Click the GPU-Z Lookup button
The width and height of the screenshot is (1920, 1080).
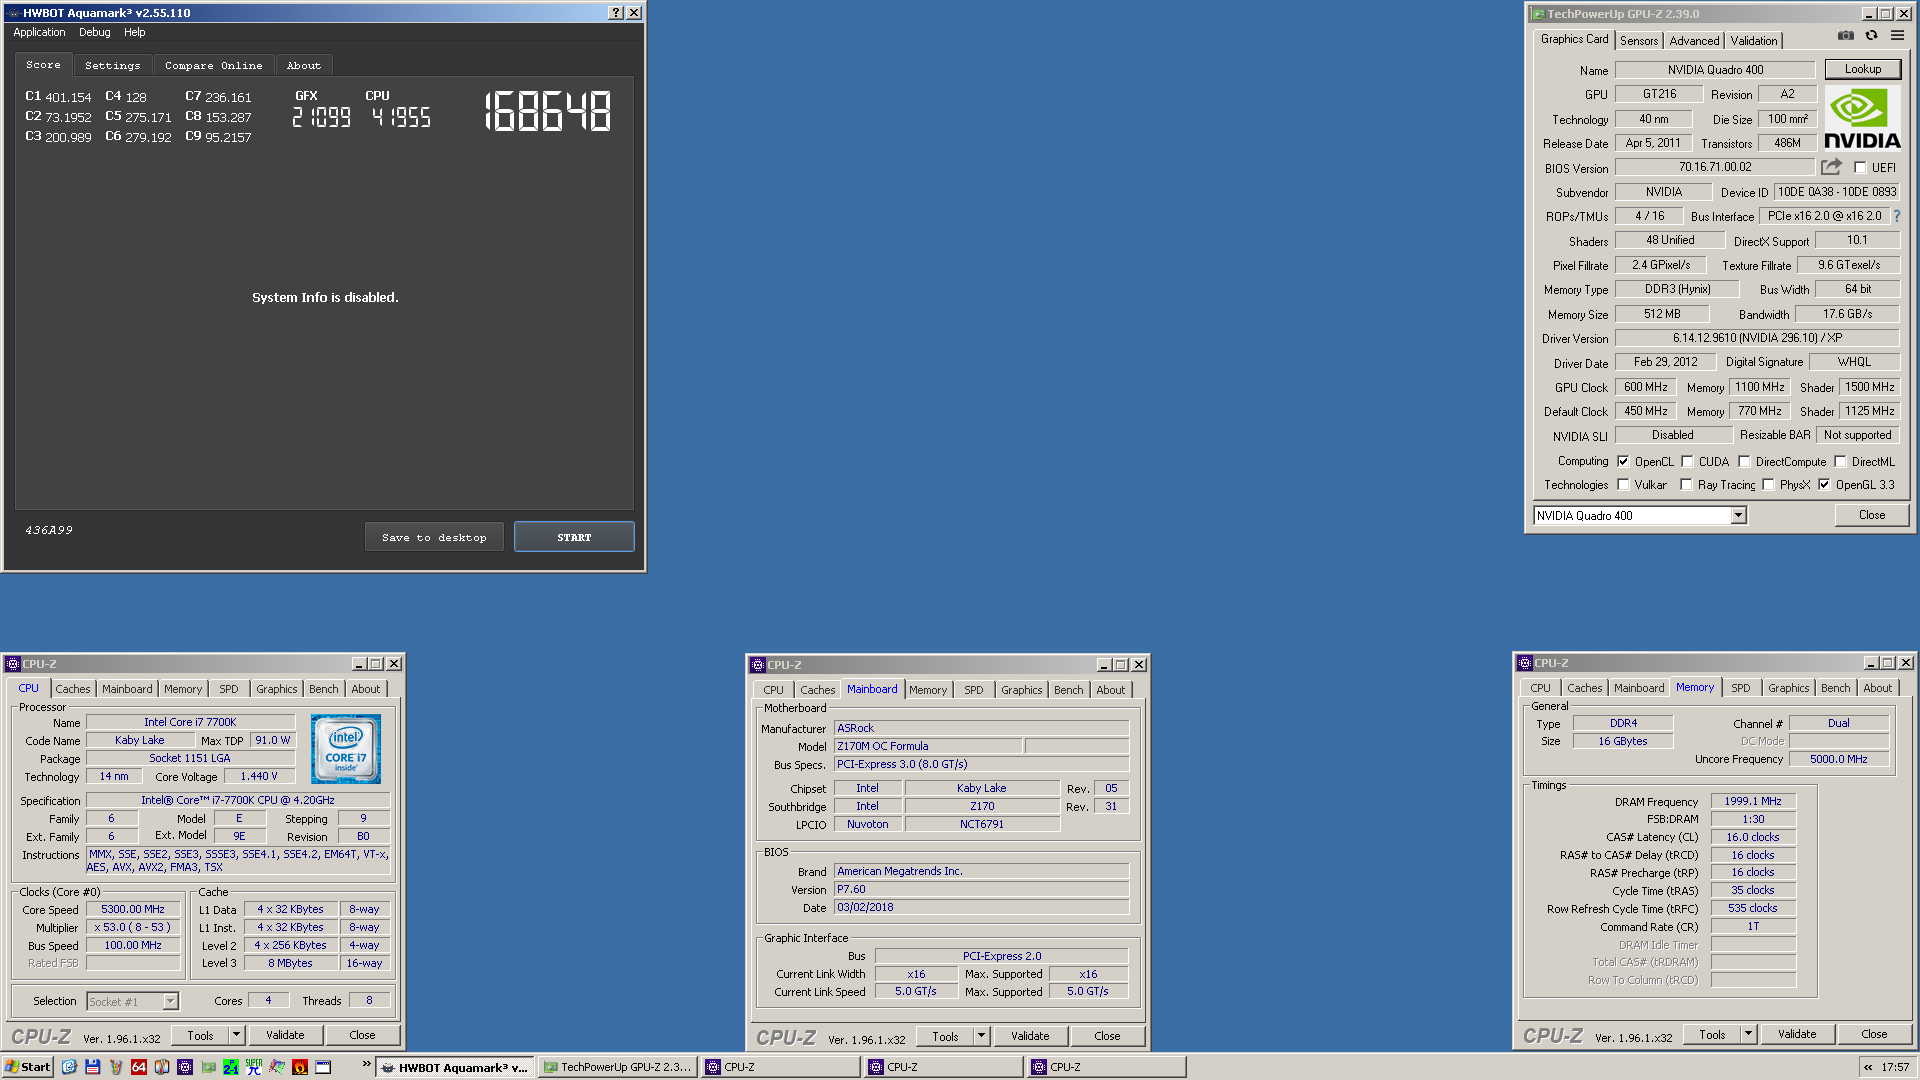1862,69
